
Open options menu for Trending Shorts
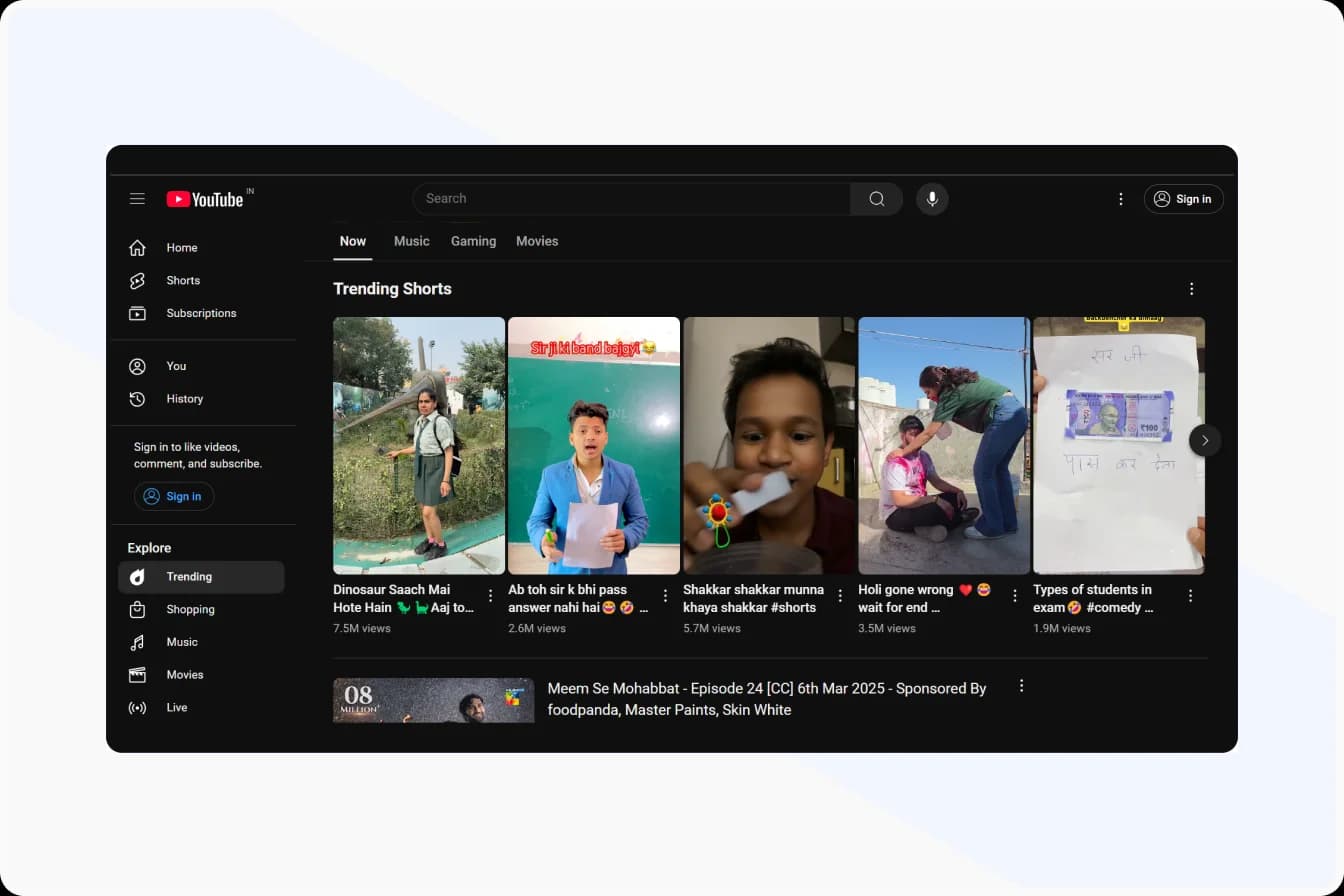[1191, 288]
